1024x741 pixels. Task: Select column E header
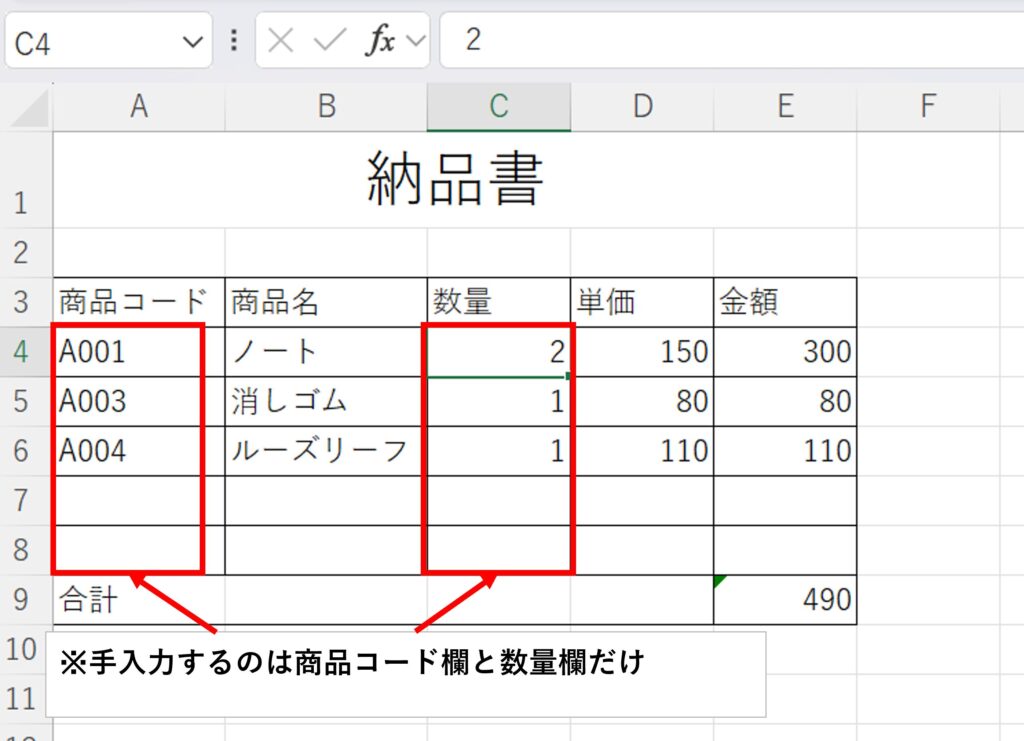coord(786,106)
